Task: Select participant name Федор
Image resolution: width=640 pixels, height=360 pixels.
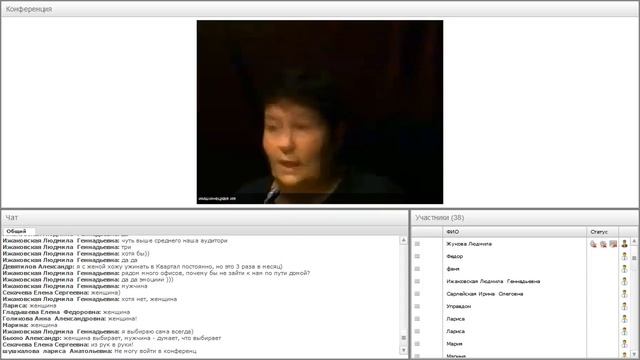Action: coord(454,256)
